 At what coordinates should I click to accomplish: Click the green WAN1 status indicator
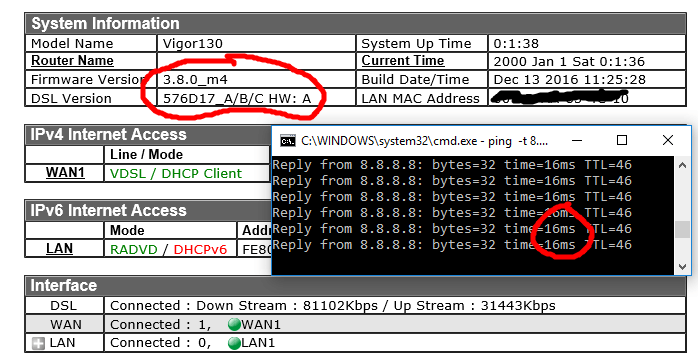click(234, 325)
